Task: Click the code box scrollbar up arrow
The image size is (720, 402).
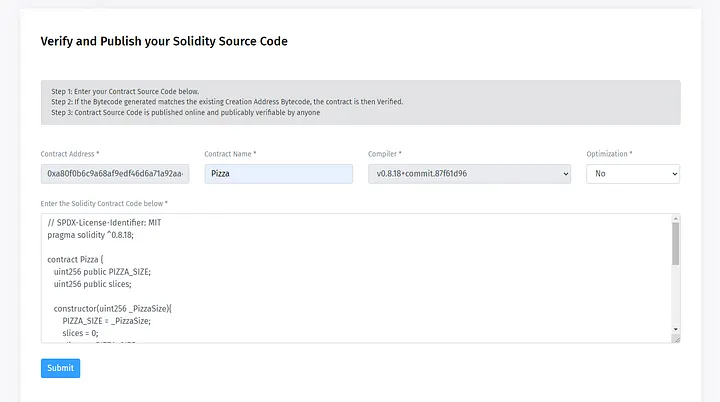Action: [675, 219]
